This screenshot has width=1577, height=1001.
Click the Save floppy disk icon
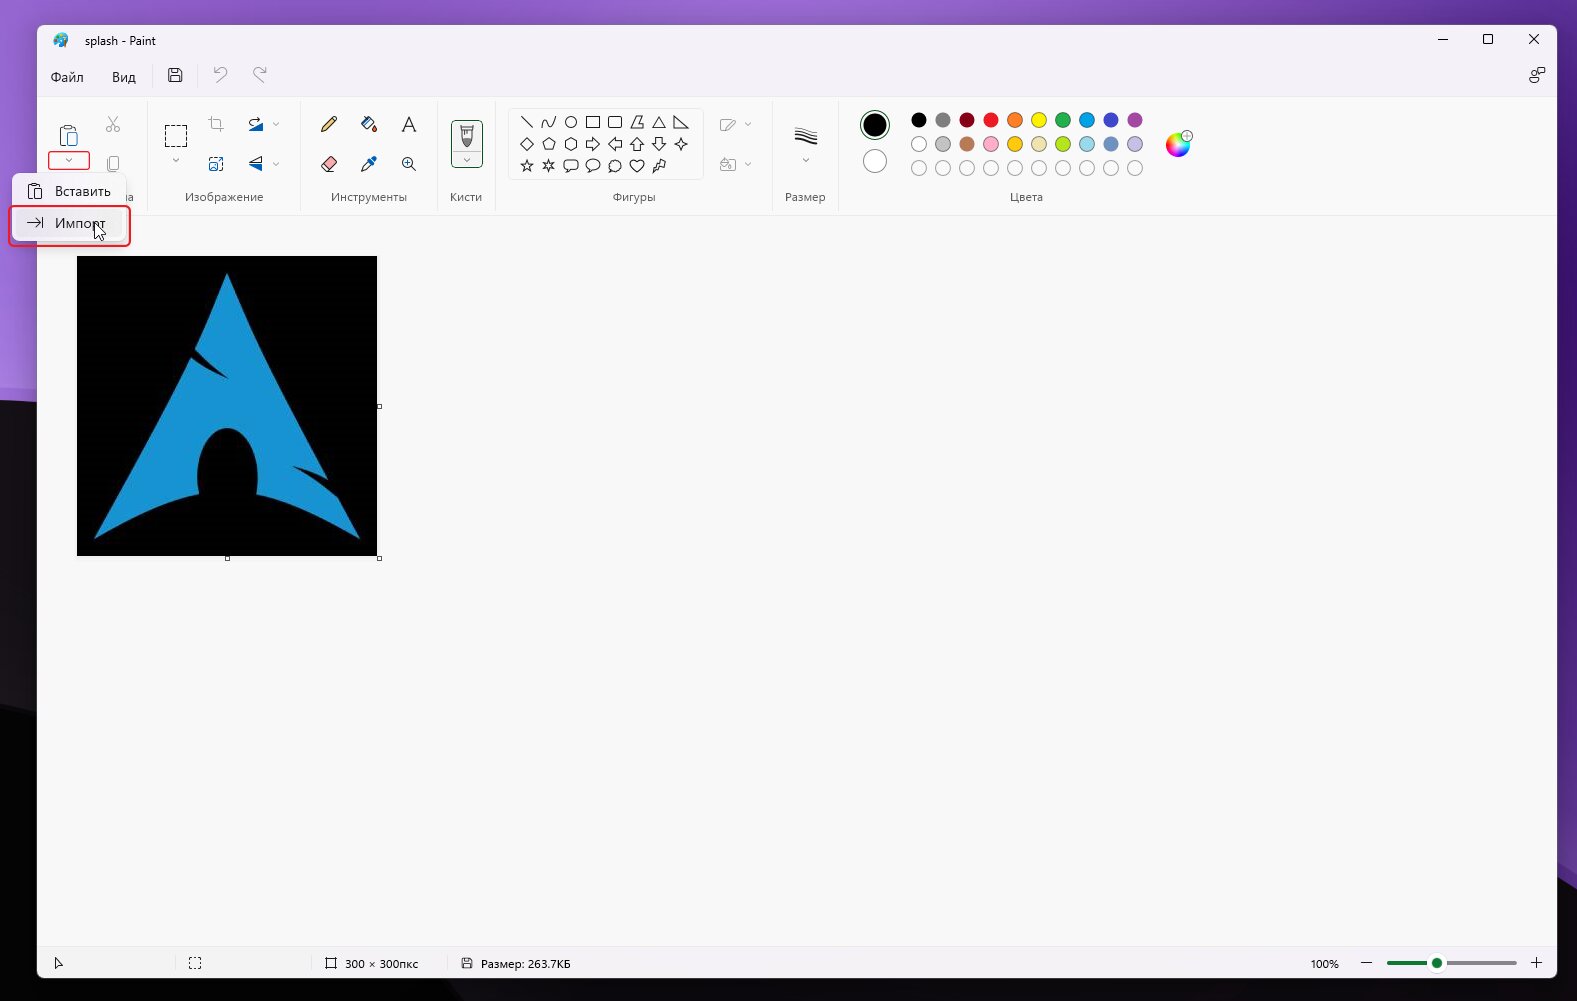pos(175,75)
